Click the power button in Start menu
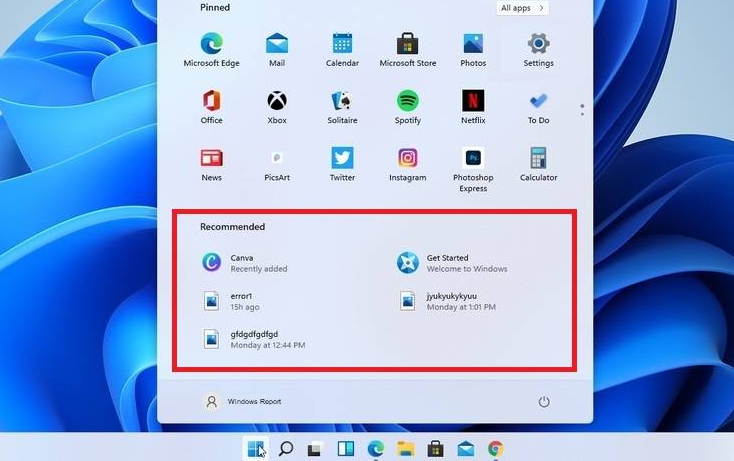 click(x=543, y=402)
